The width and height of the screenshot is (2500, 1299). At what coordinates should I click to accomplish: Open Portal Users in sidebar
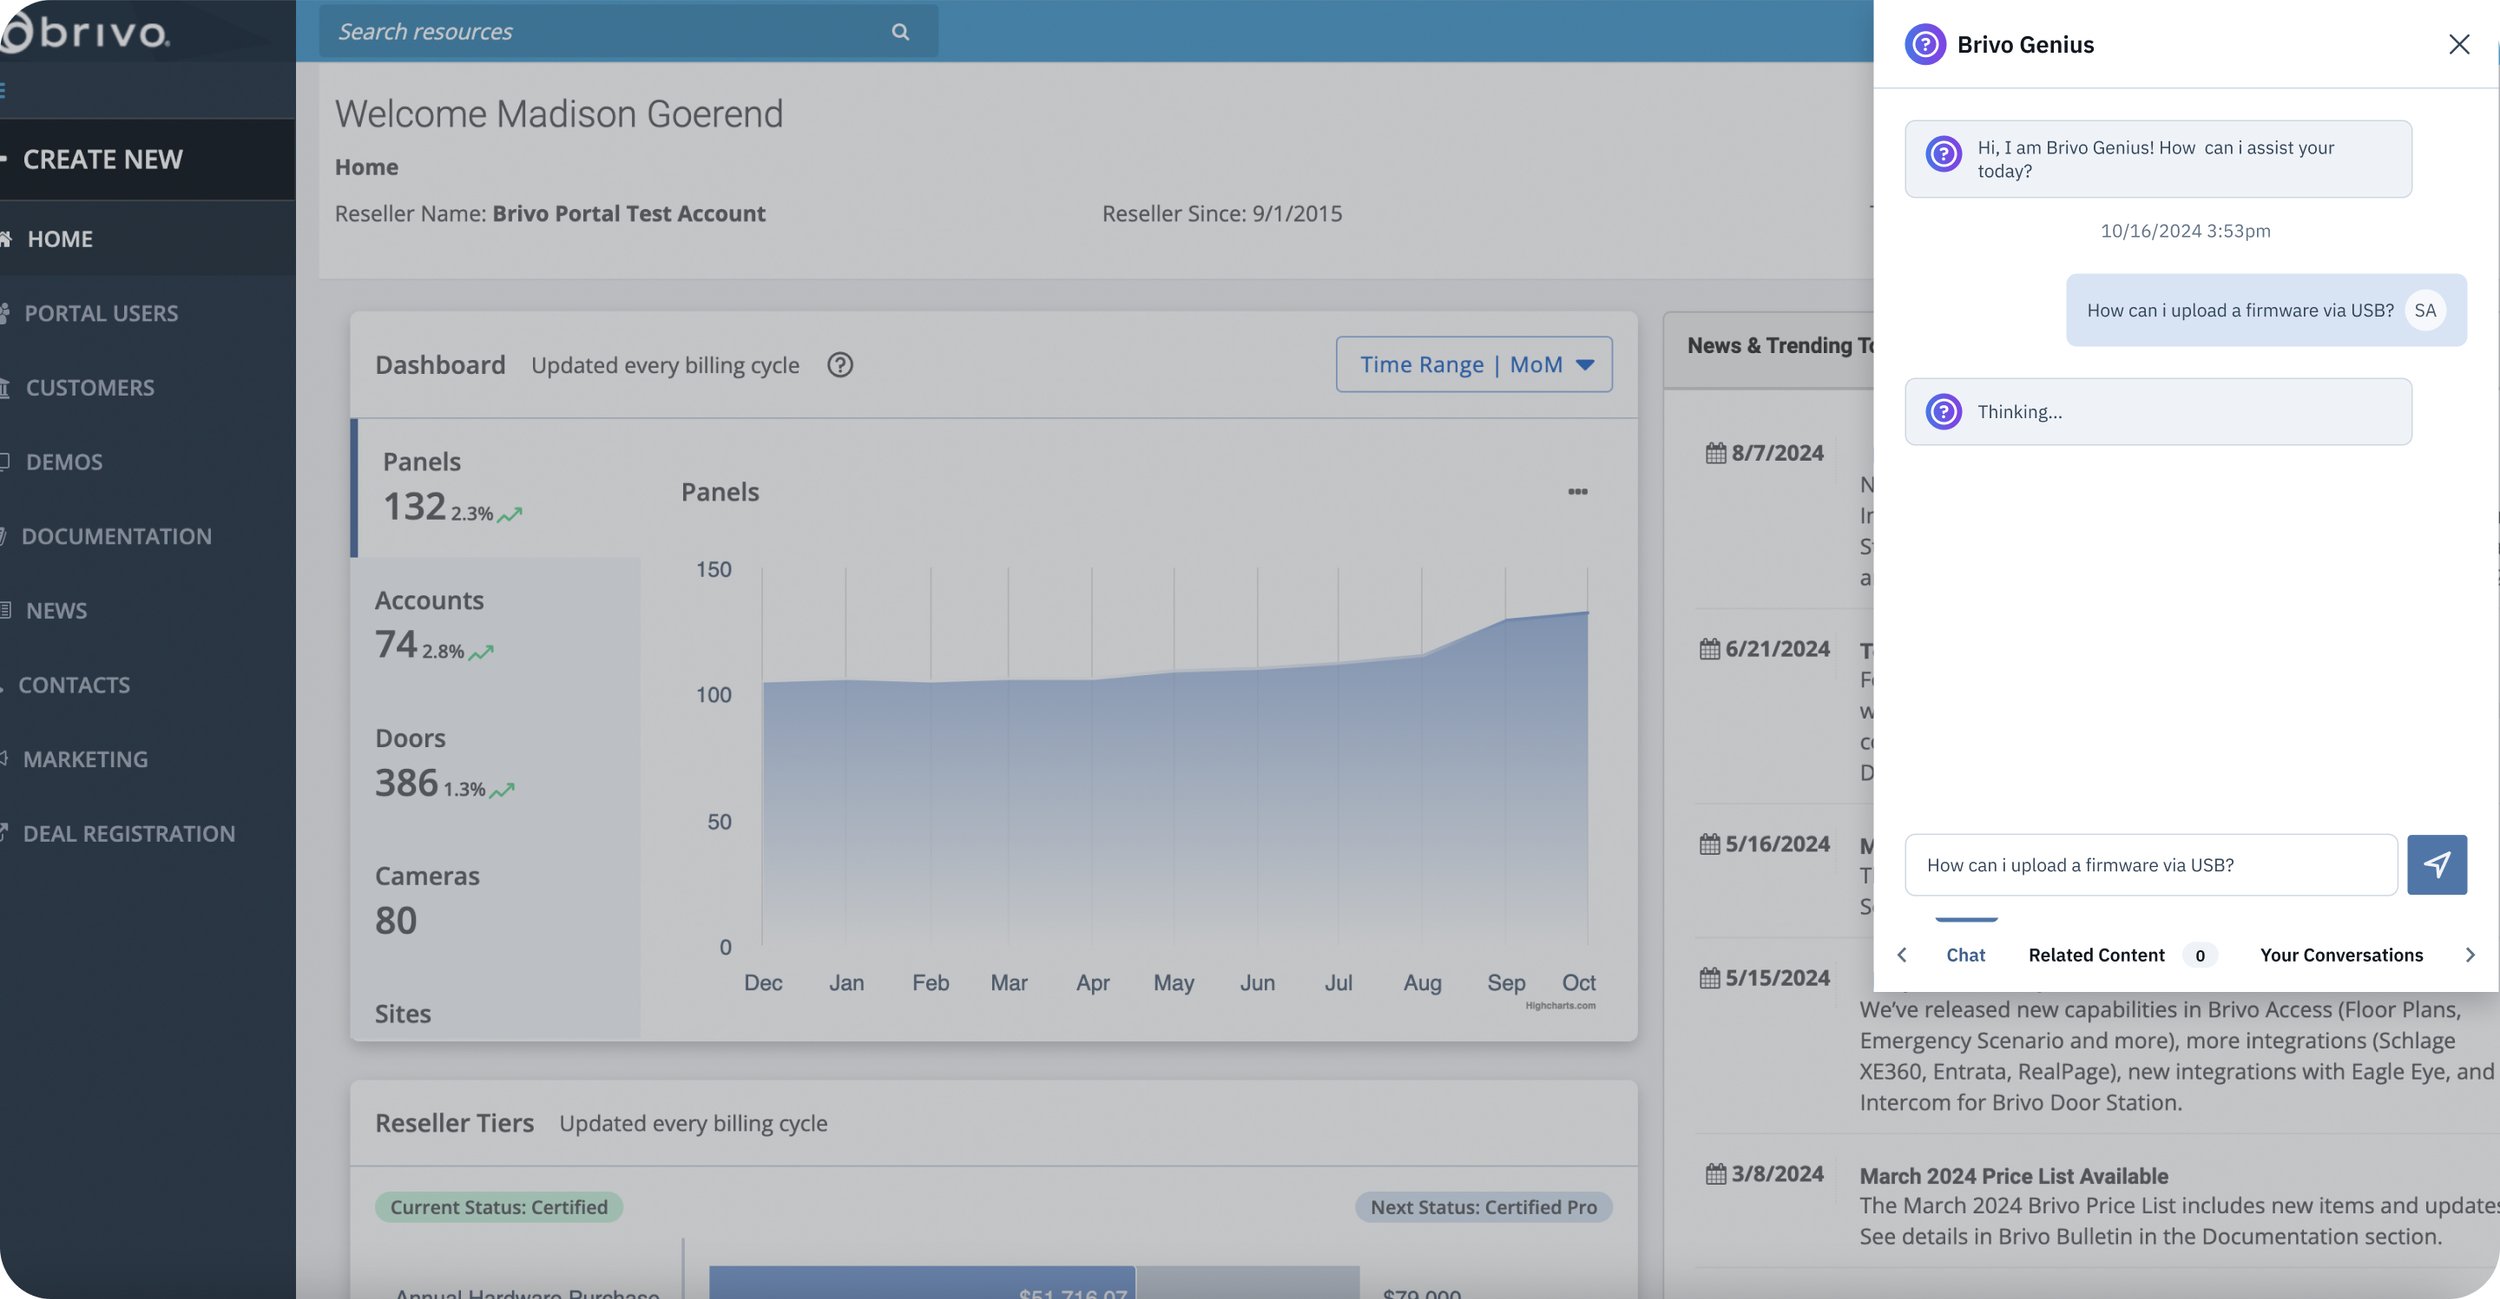(x=101, y=314)
